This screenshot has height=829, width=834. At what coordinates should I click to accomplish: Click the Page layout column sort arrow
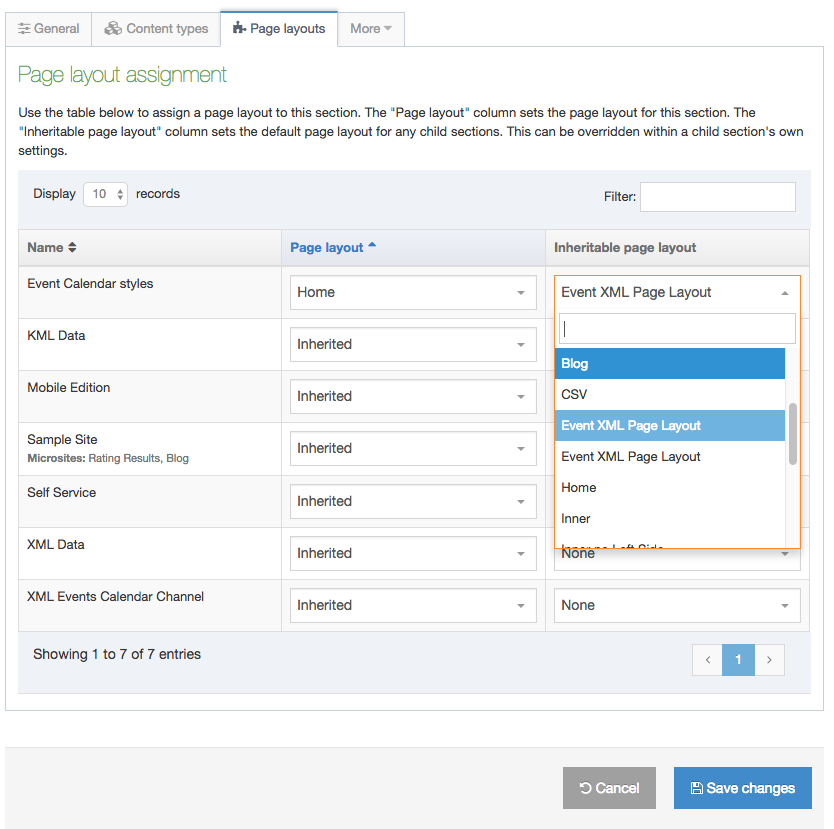tap(372, 246)
